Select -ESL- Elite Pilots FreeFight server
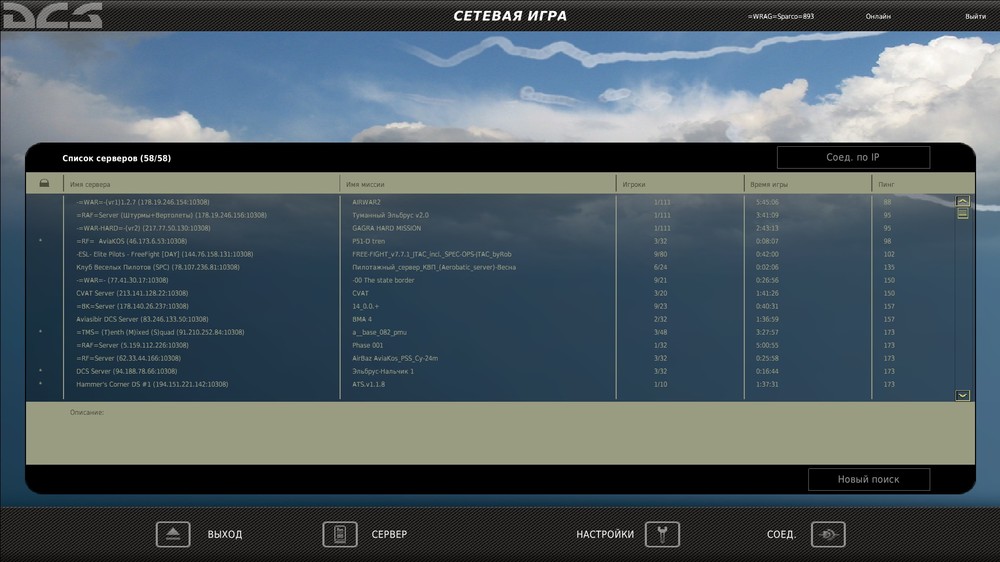This screenshot has width=1000, height=562. tap(490, 254)
